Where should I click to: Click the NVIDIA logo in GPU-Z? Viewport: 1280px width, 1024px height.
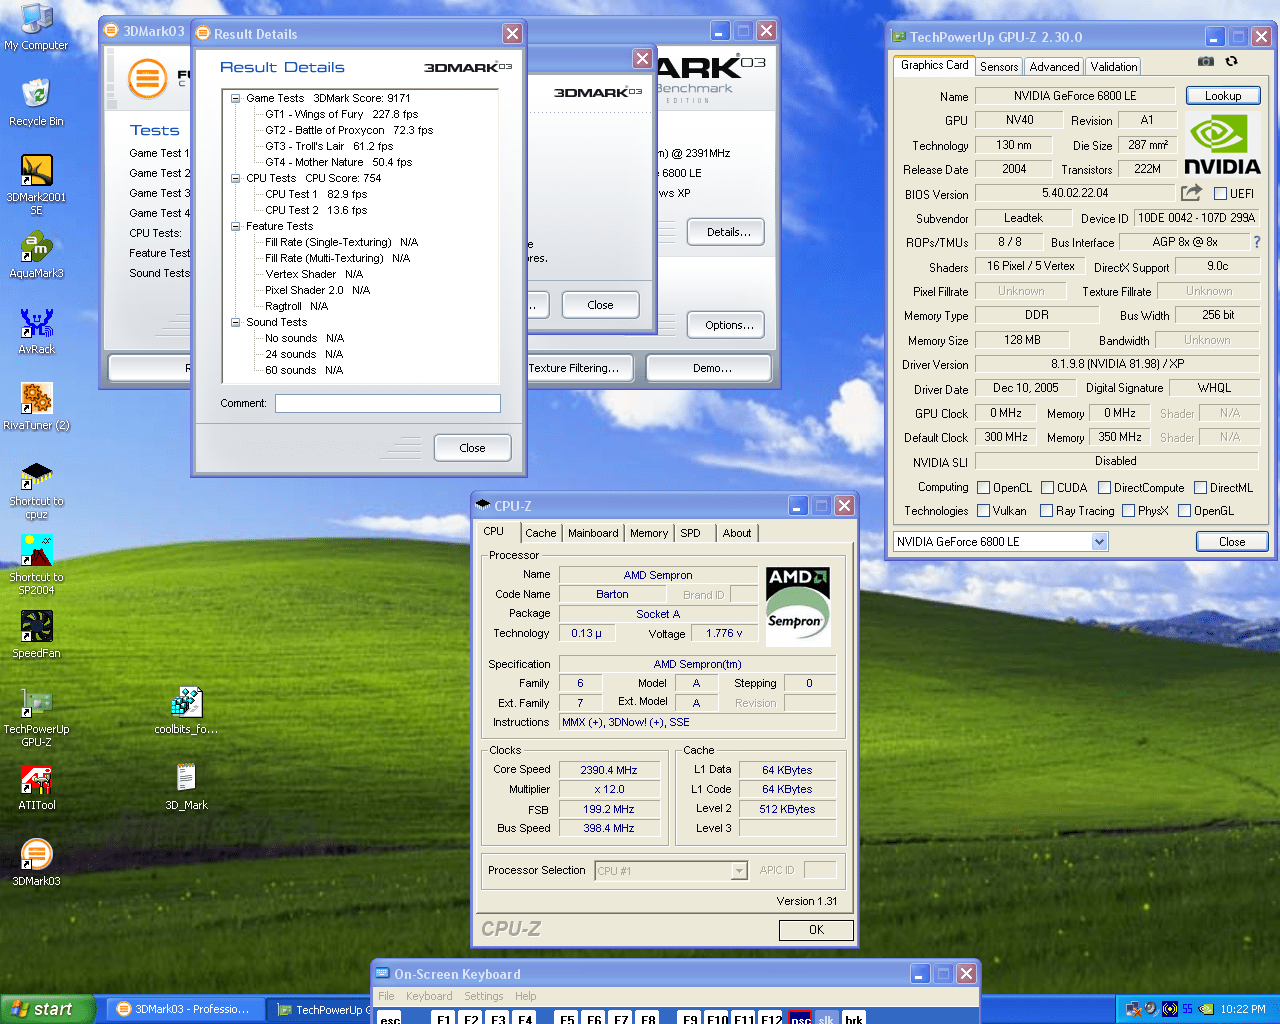tap(1222, 144)
